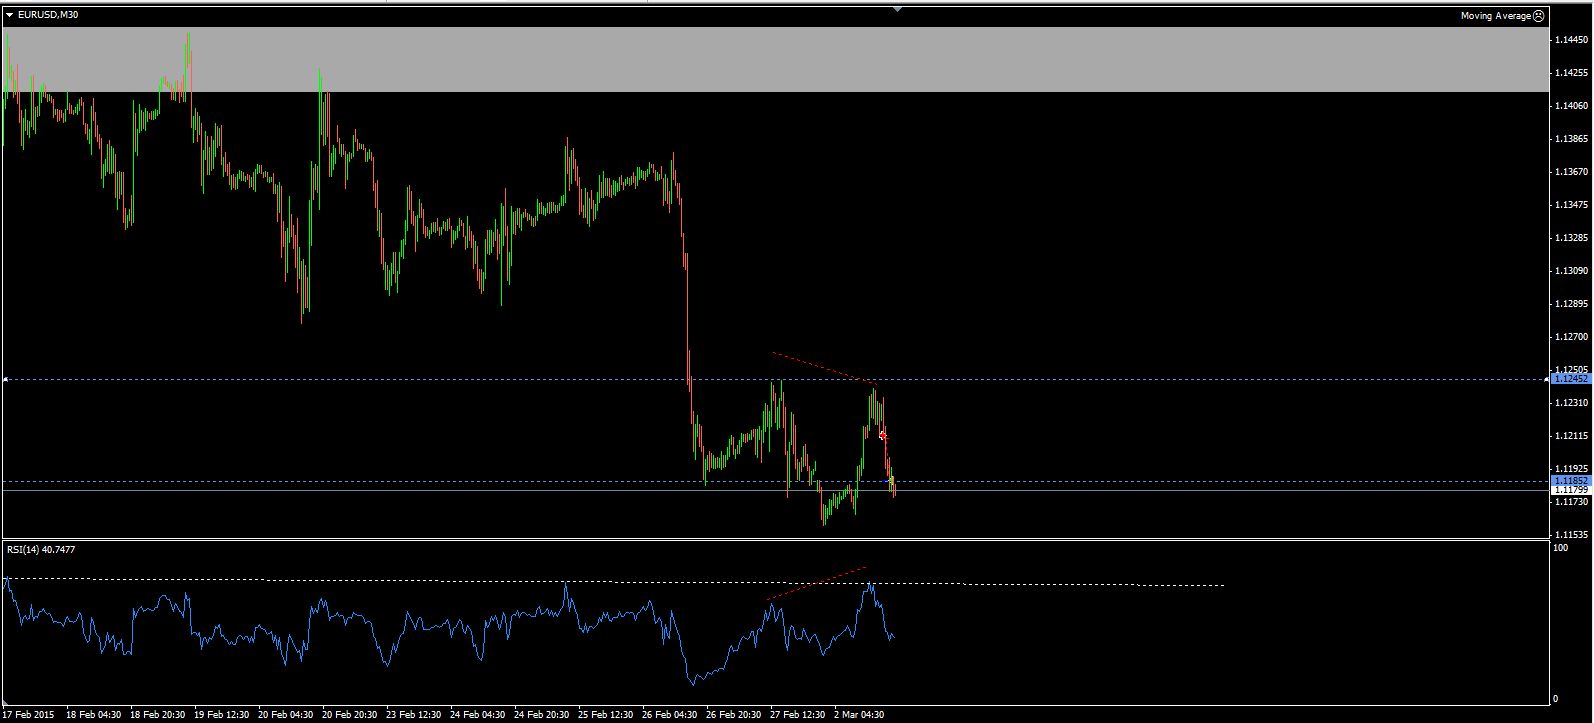The width and height of the screenshot is (1594, 723).
Task: Select the red trendline above the price highs
Action: 824,367
